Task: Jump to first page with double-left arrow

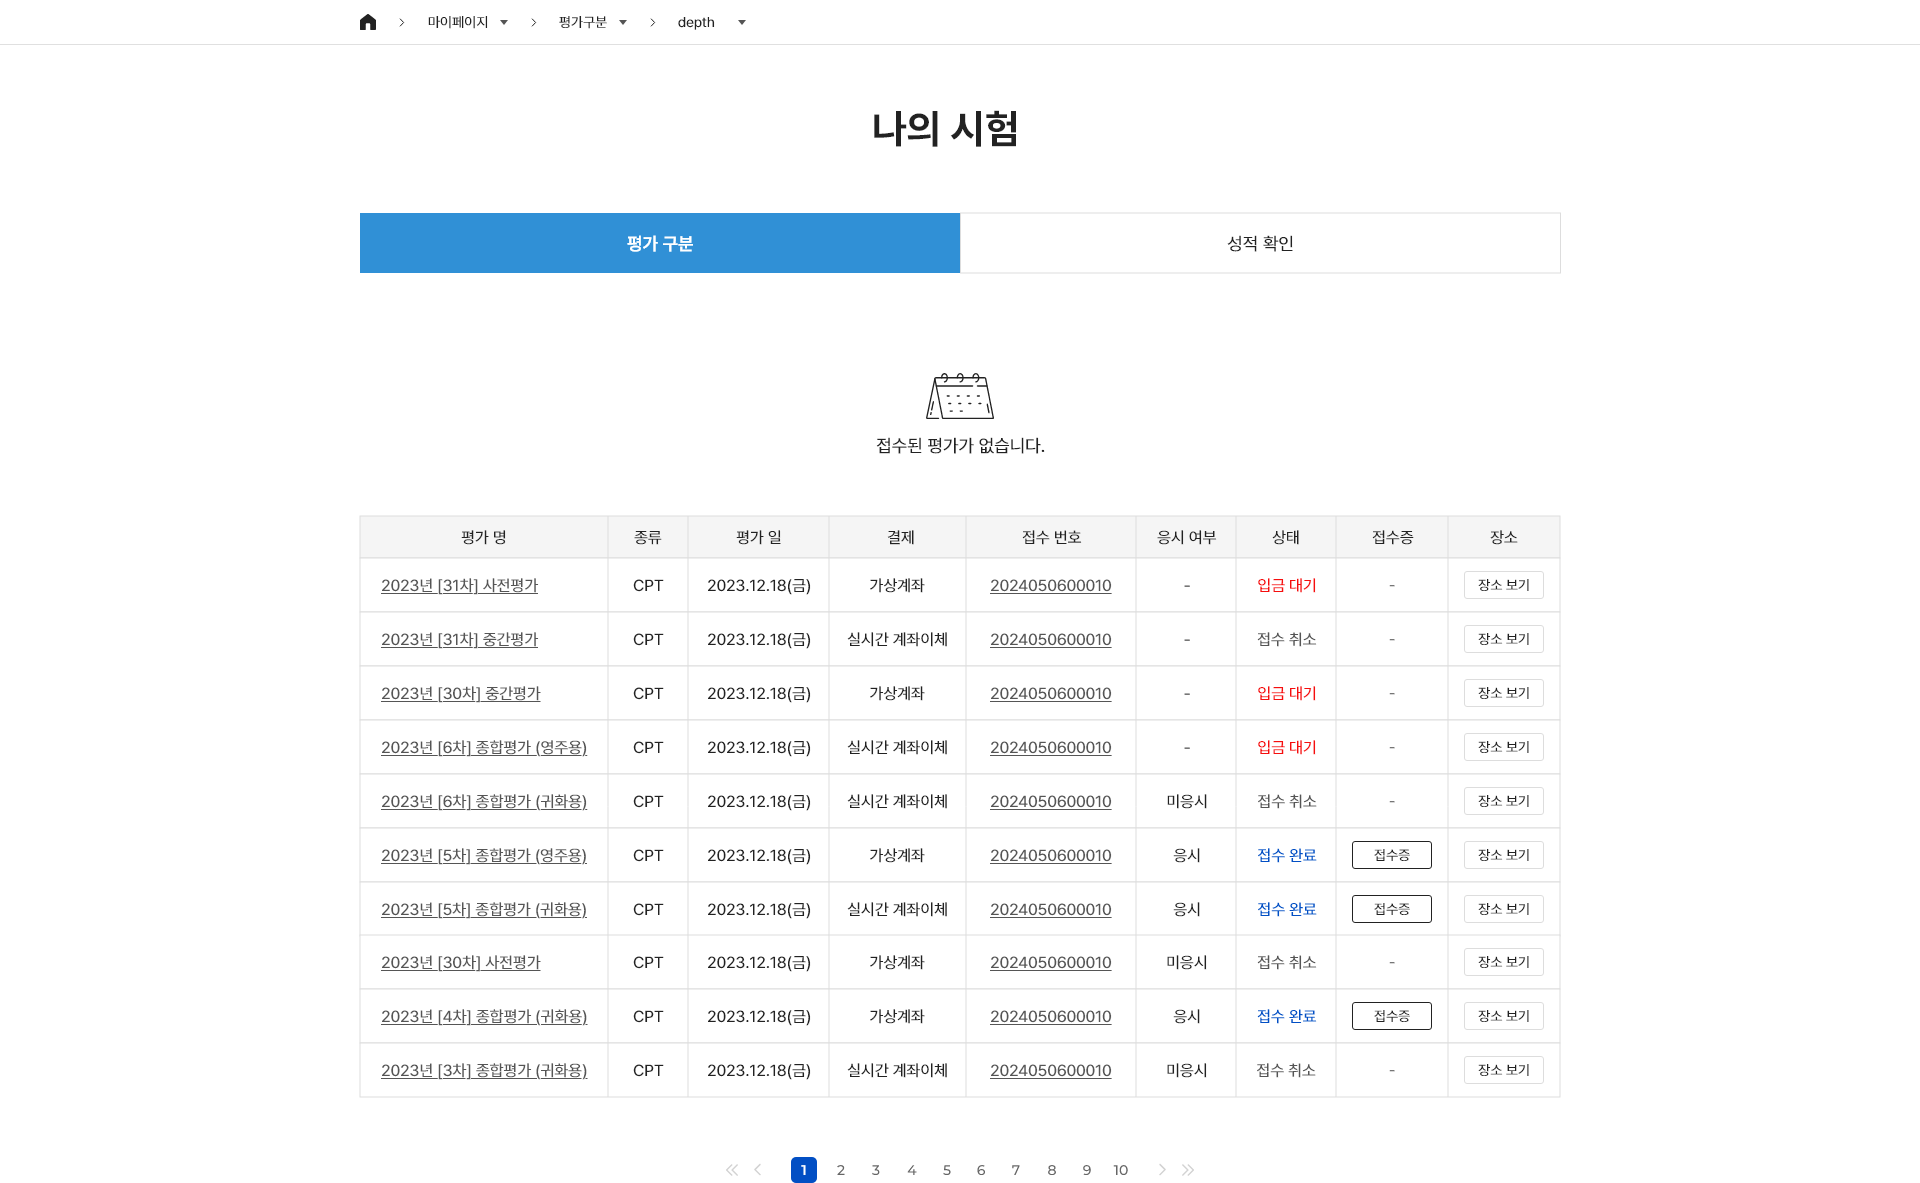Action: click(x=732, y=1170)
